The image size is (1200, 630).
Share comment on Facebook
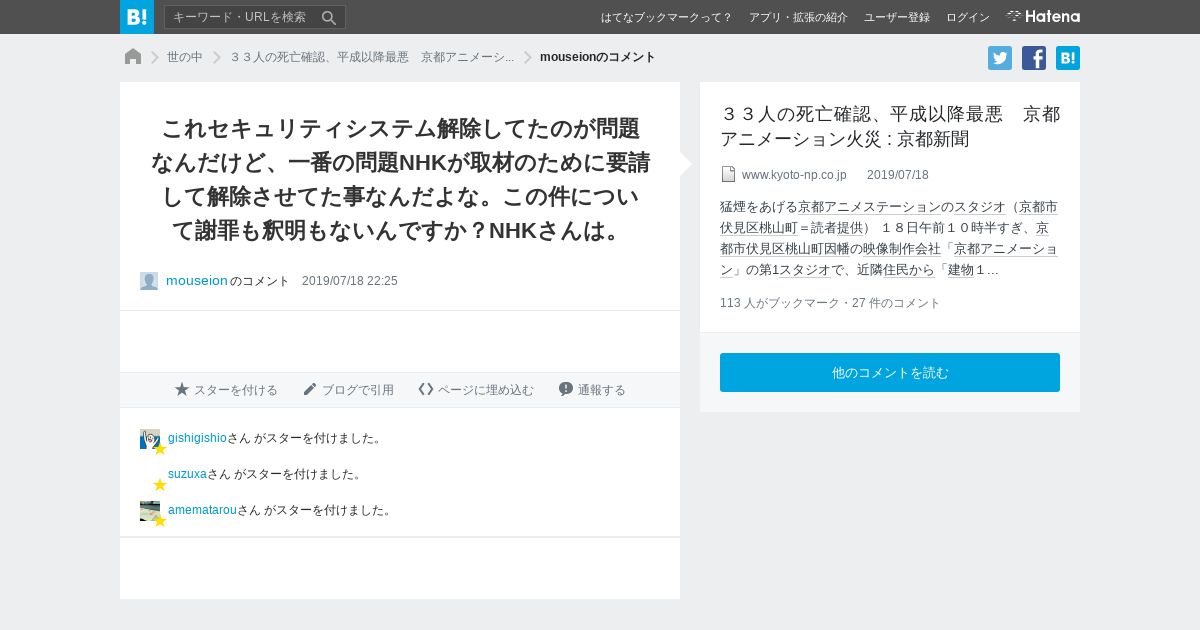(x=1034, y=58)
